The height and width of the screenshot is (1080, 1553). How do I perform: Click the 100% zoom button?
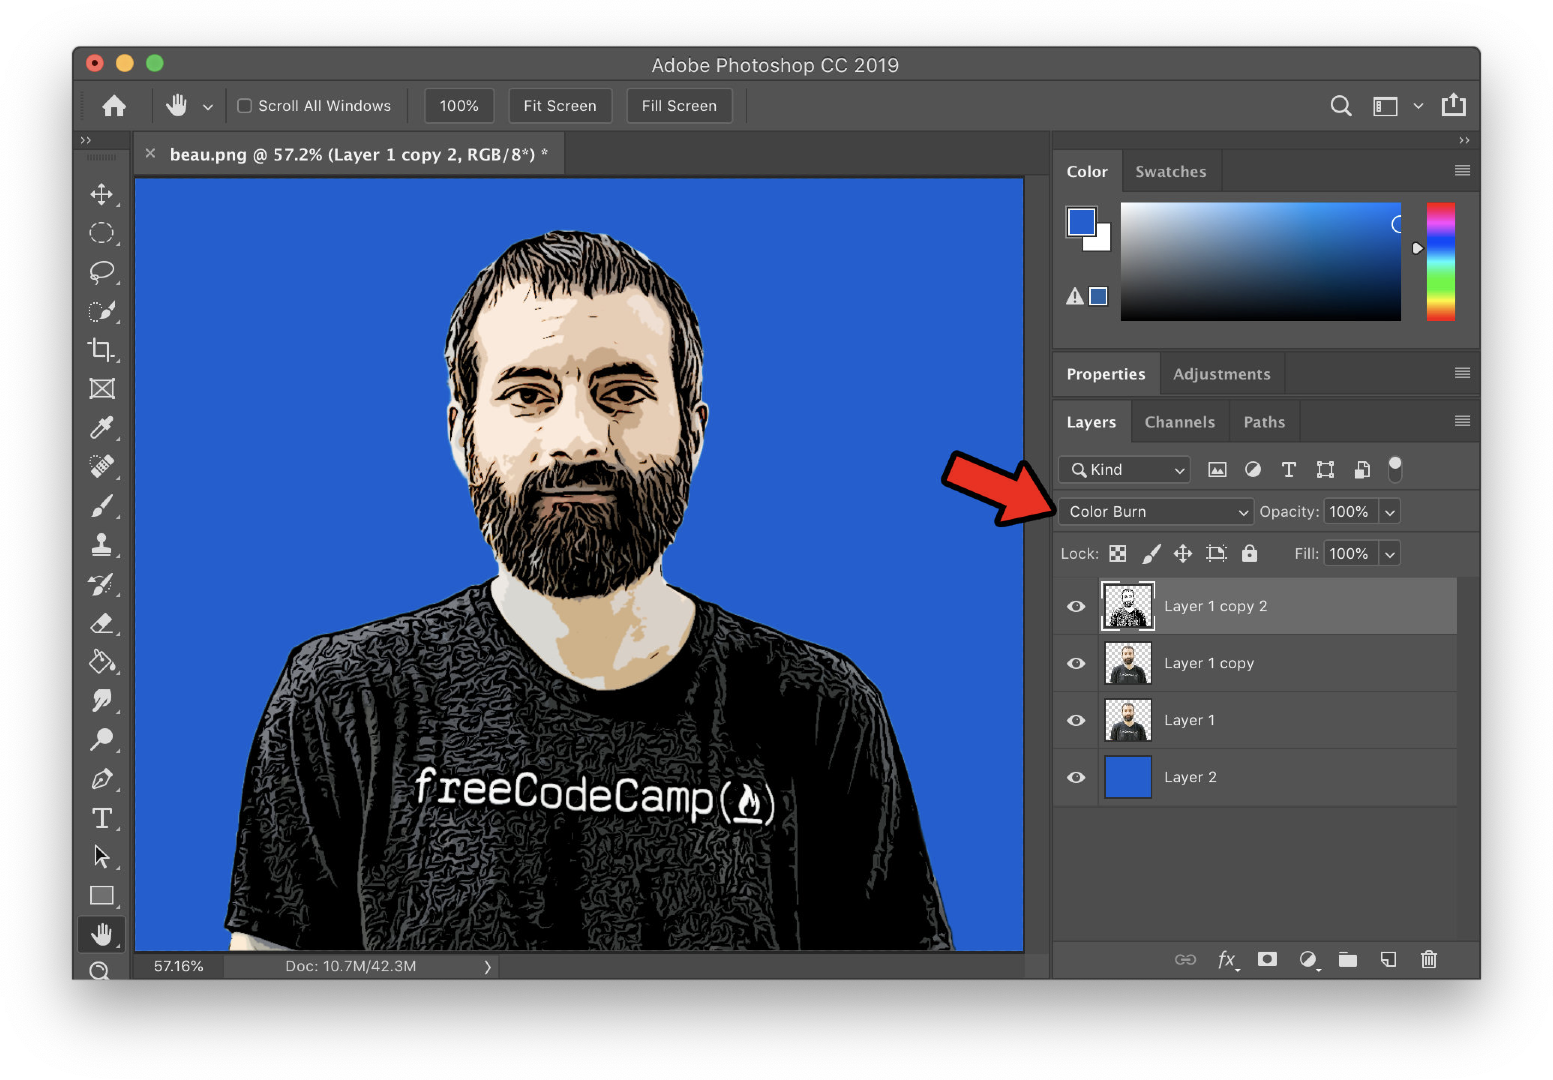459,106
